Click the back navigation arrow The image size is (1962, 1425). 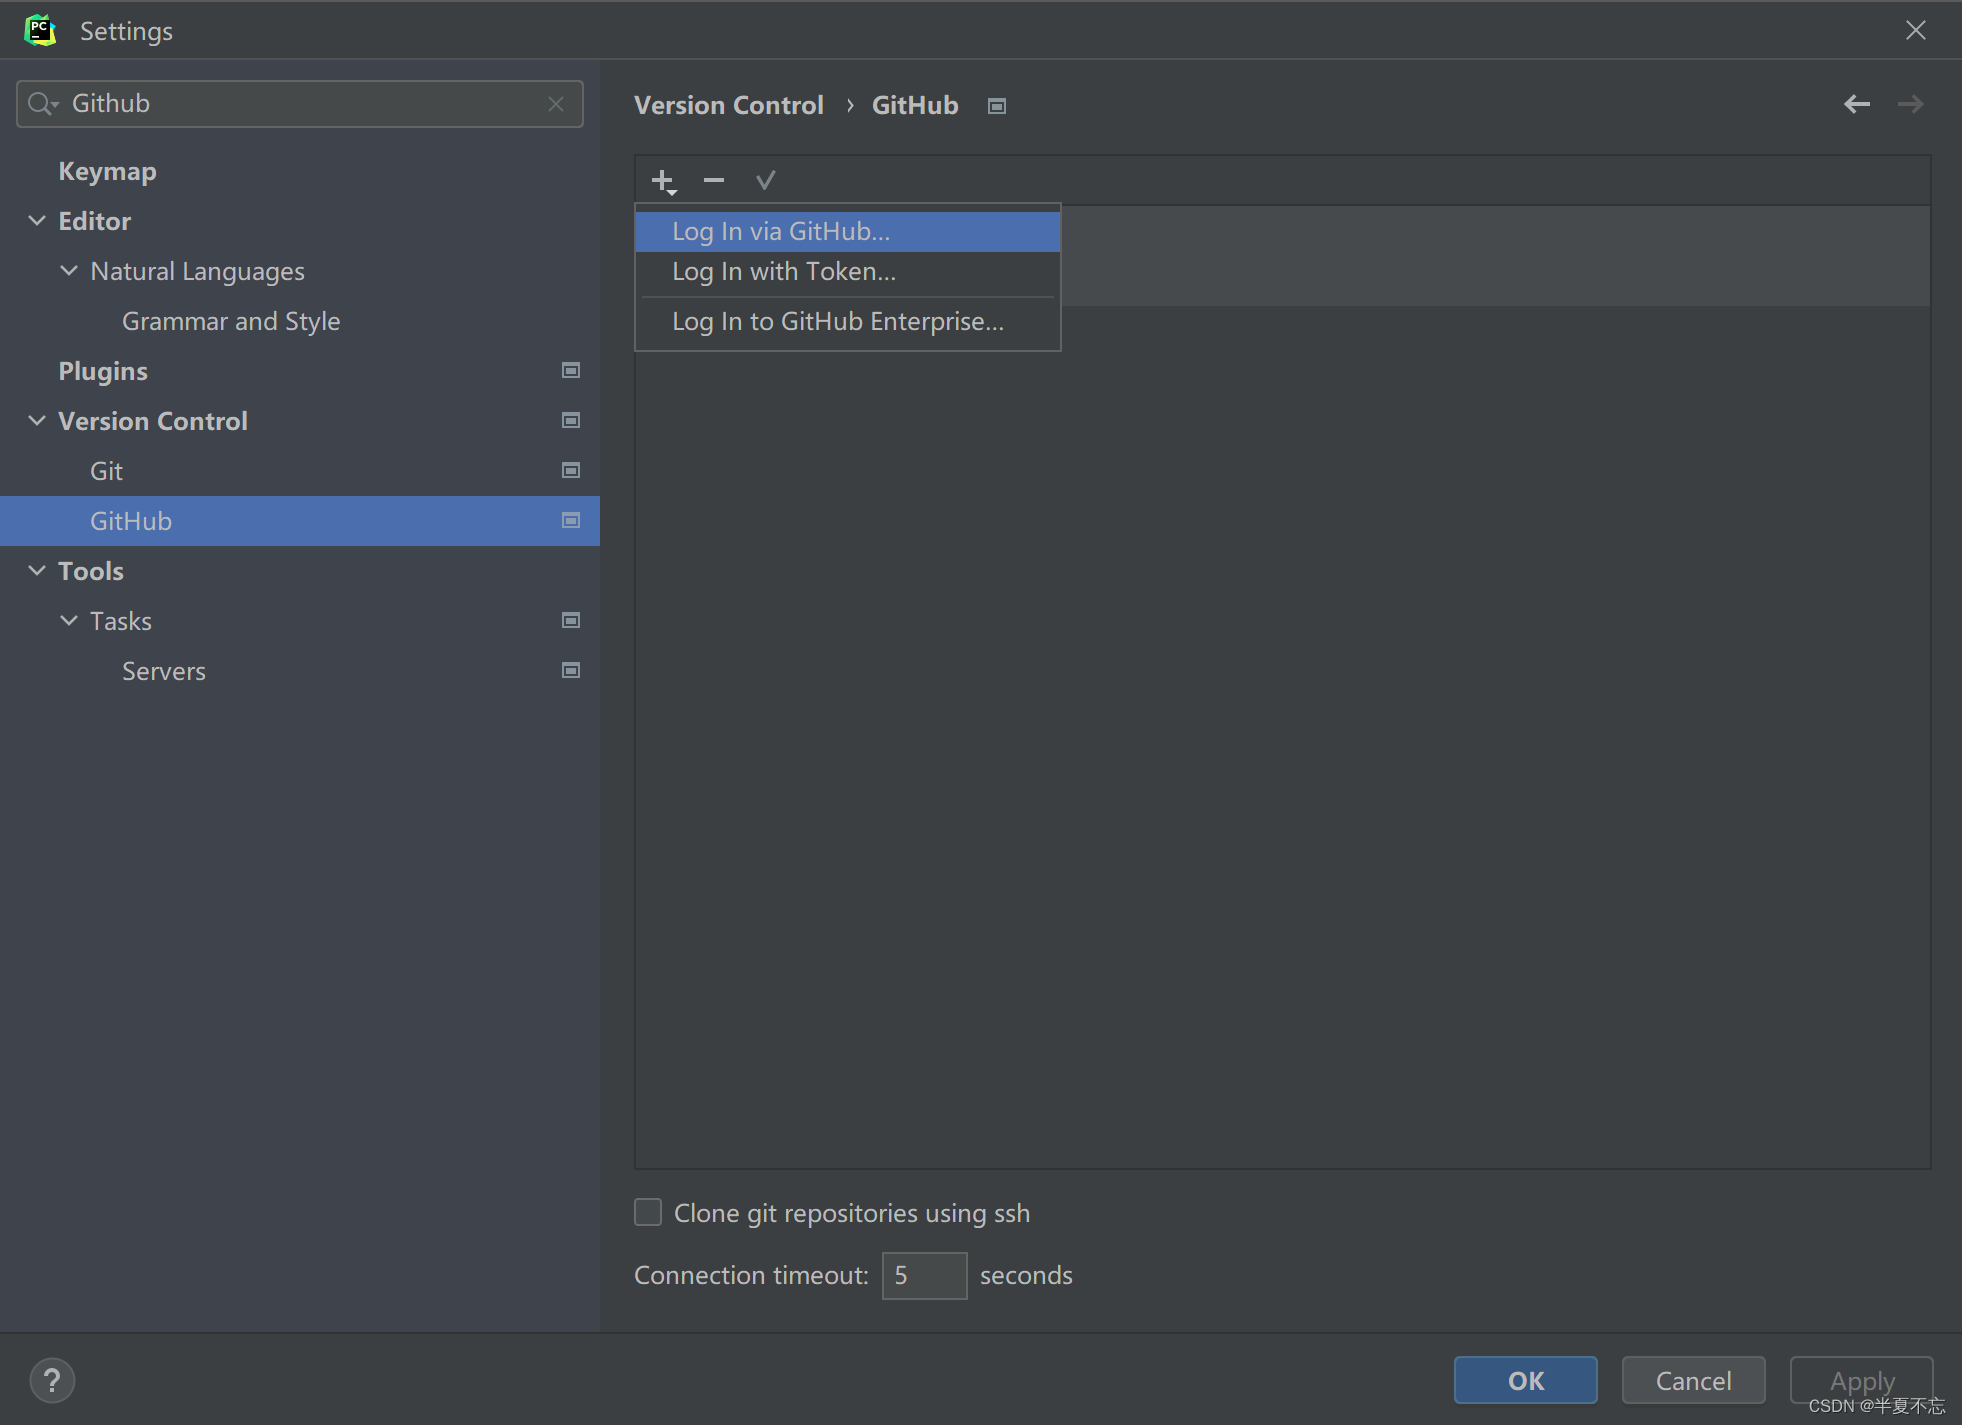1857,104
